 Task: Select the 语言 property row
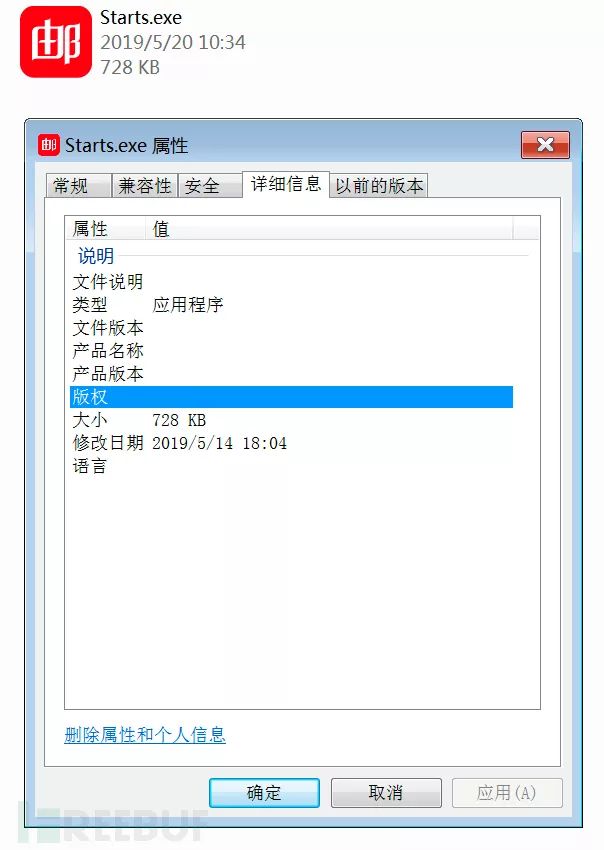292,466
